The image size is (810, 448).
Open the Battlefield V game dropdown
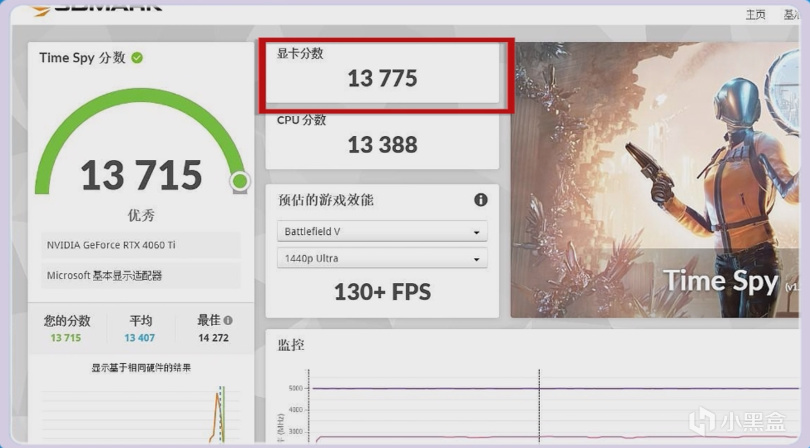382,231
